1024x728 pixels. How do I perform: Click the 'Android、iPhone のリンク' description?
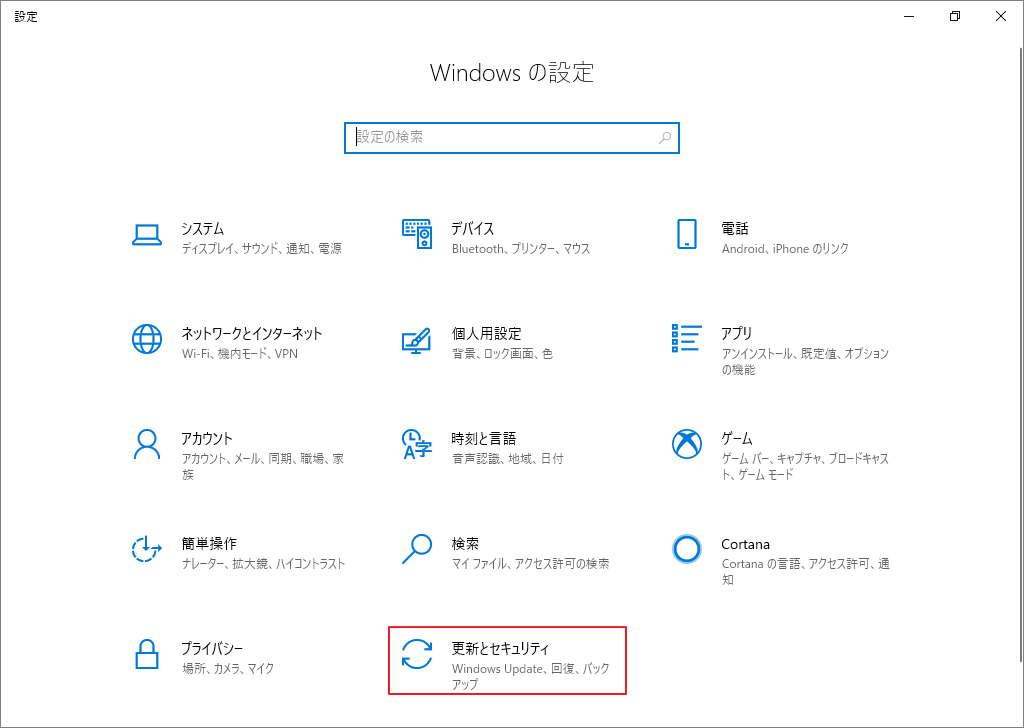point(785,249)
